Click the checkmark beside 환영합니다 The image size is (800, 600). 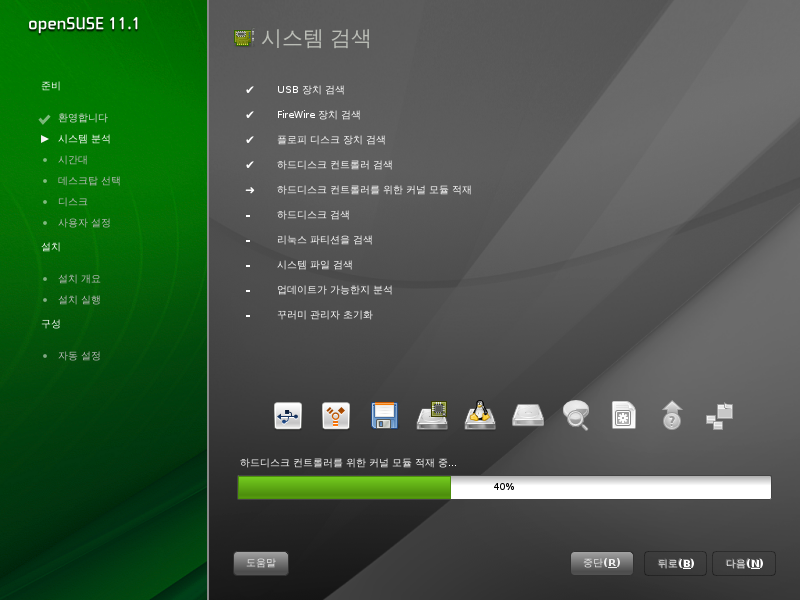tap(44, 119)
